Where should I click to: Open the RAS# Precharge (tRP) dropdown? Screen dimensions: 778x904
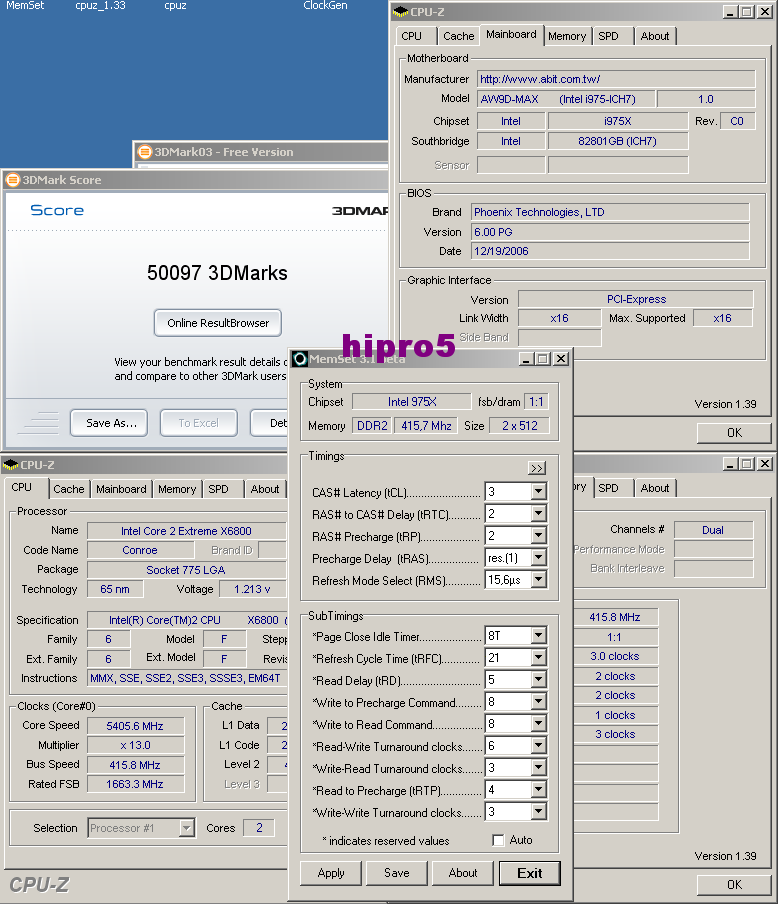[539, 536]
